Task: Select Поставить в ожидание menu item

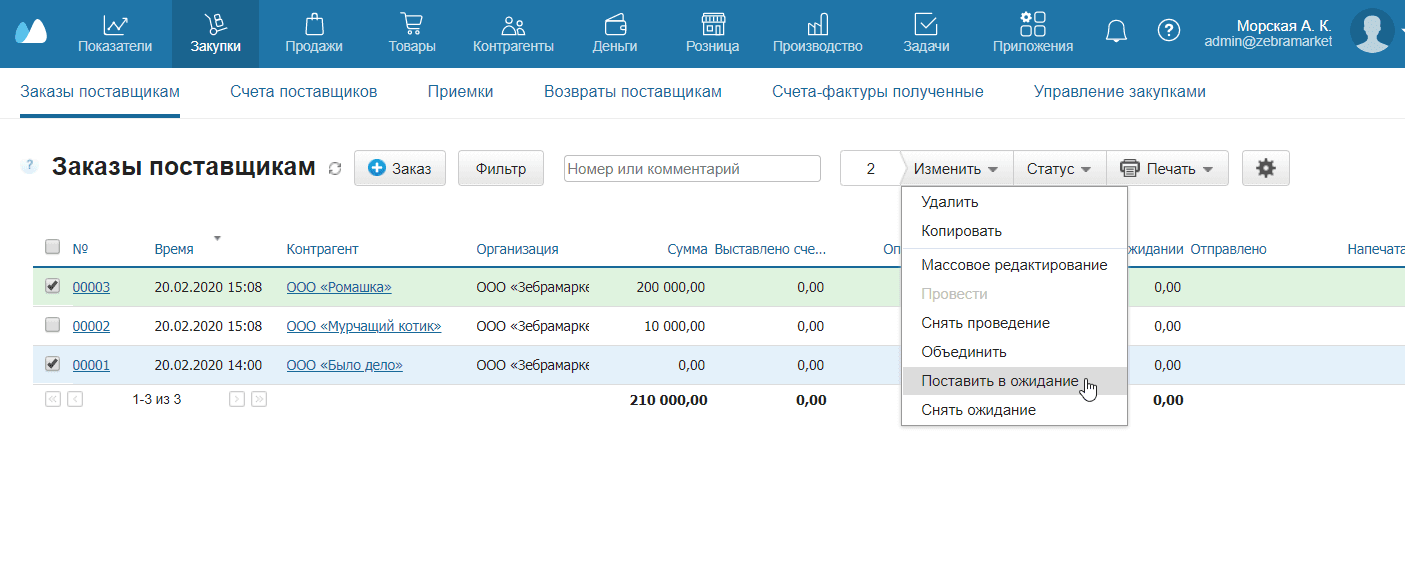Action: pos(999,381)
